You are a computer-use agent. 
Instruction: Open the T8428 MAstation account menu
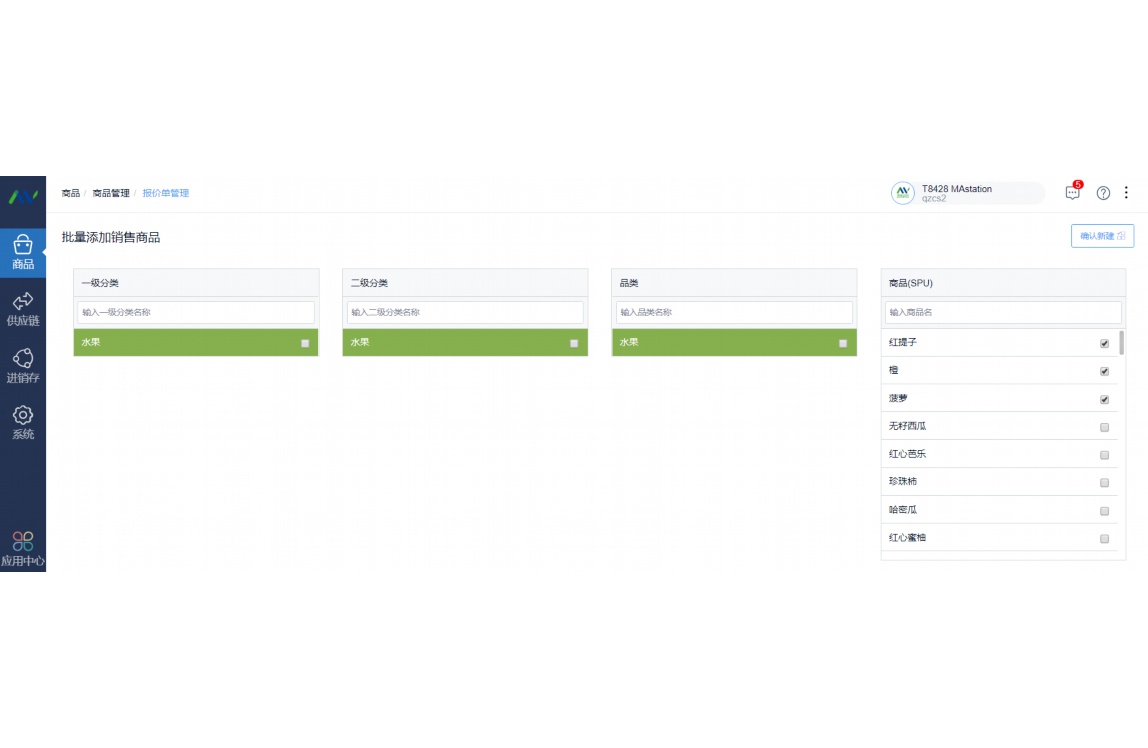click(x=966, y=193)
